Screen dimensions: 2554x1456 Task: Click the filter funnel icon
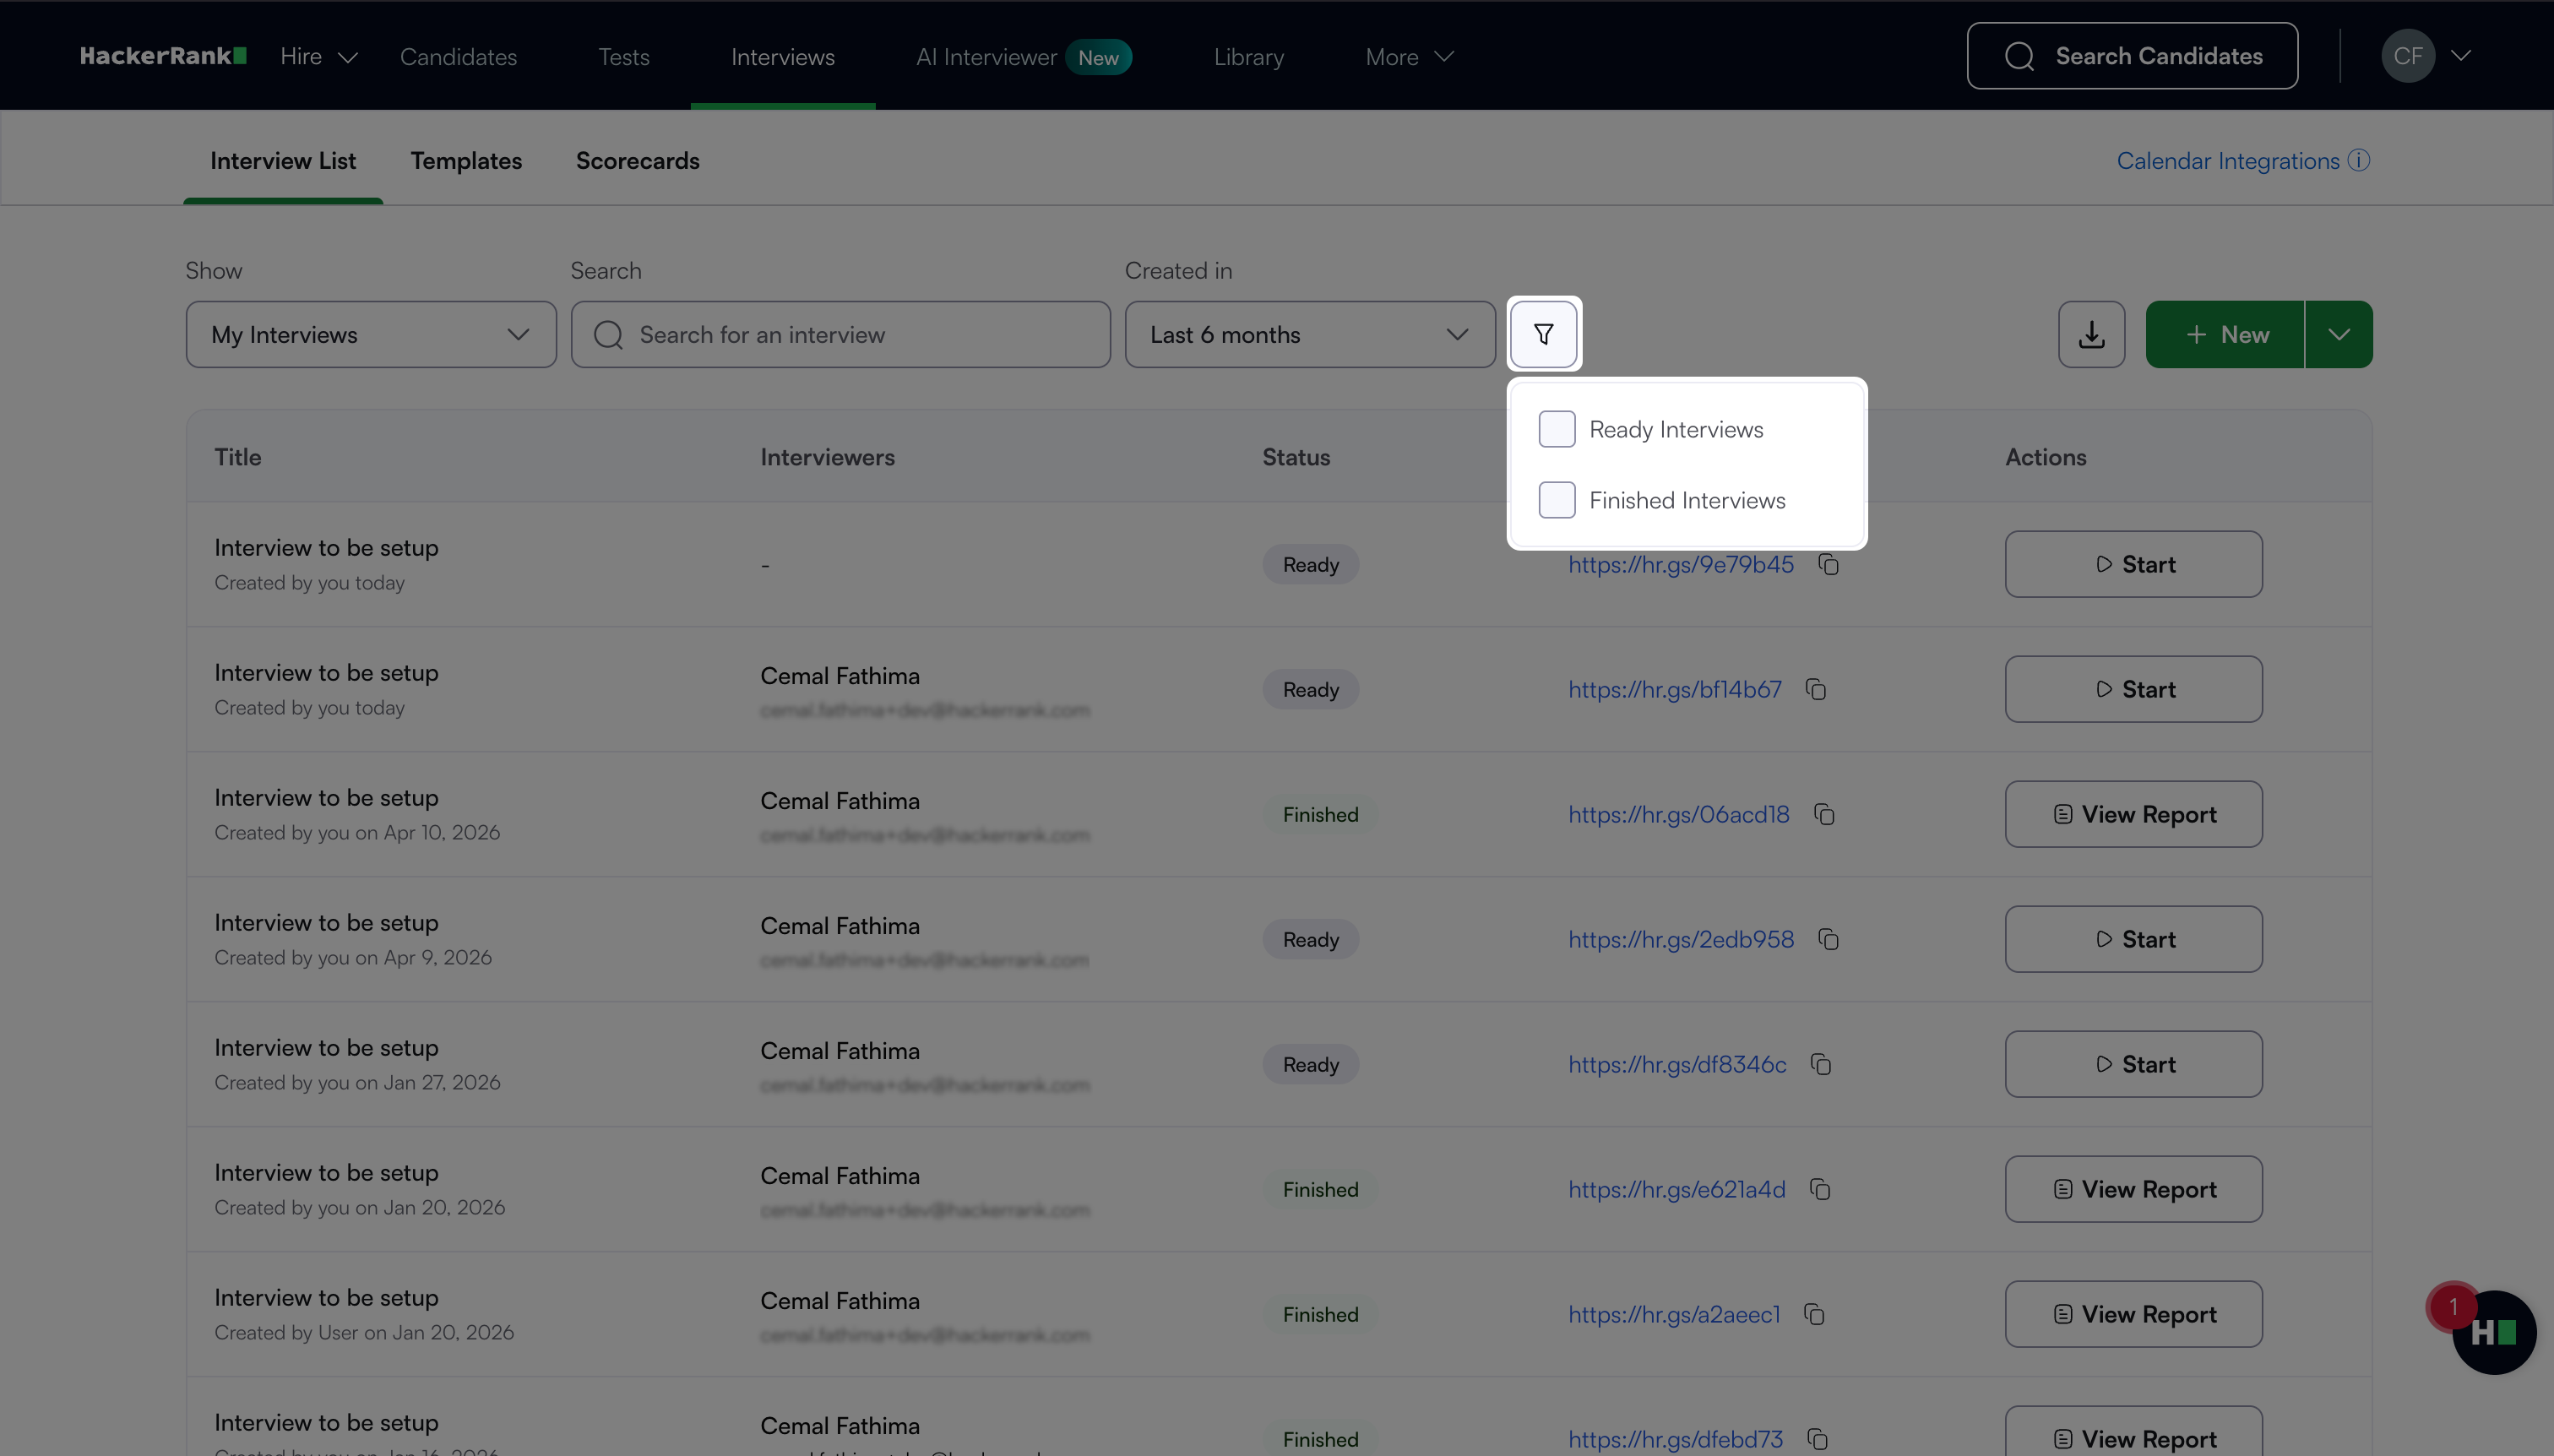(x=1543, y=334)
